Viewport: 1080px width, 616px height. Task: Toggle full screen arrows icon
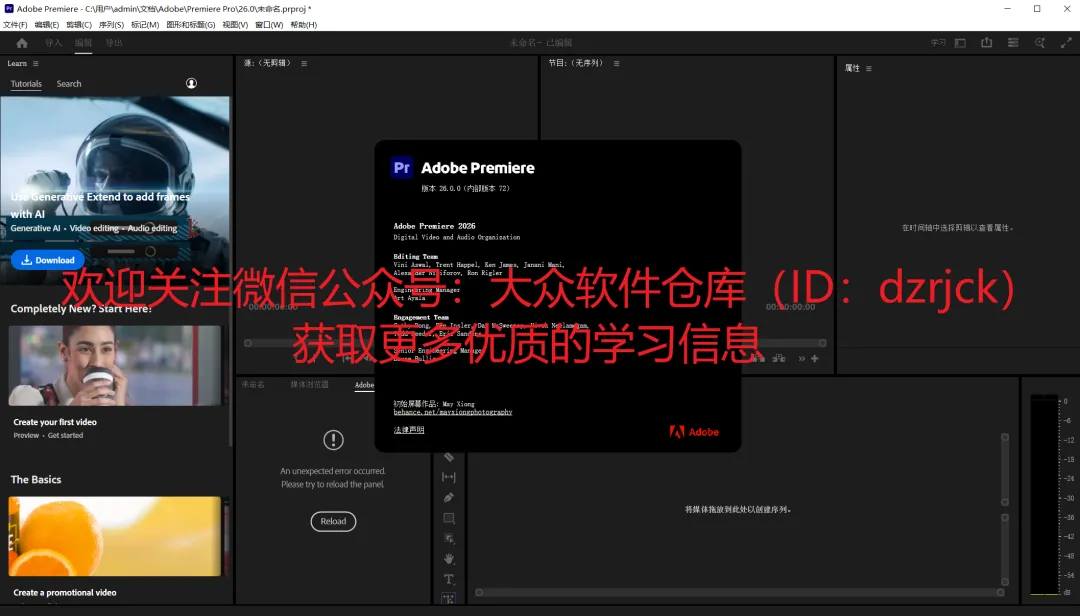tap(1066, 43)
